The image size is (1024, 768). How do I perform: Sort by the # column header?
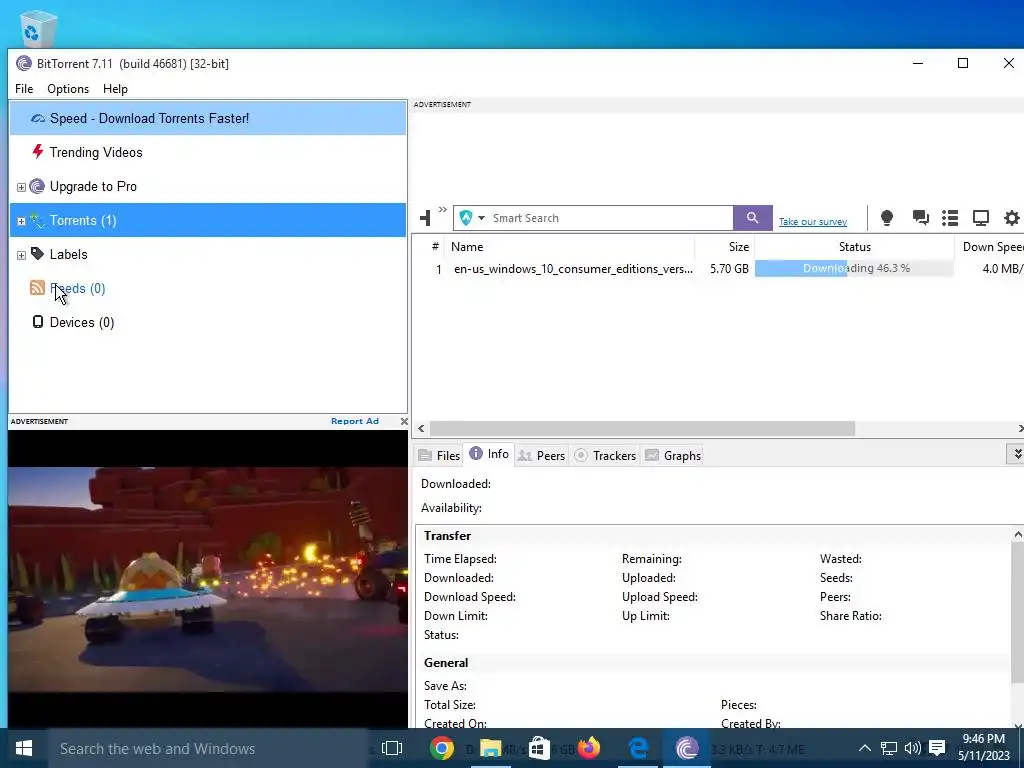(435, 247)
